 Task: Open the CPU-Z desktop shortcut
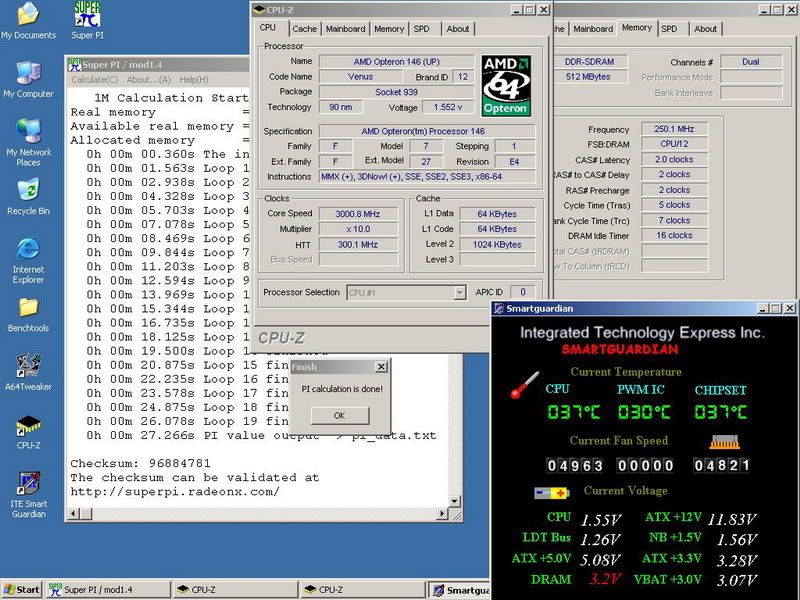(28, 426)
